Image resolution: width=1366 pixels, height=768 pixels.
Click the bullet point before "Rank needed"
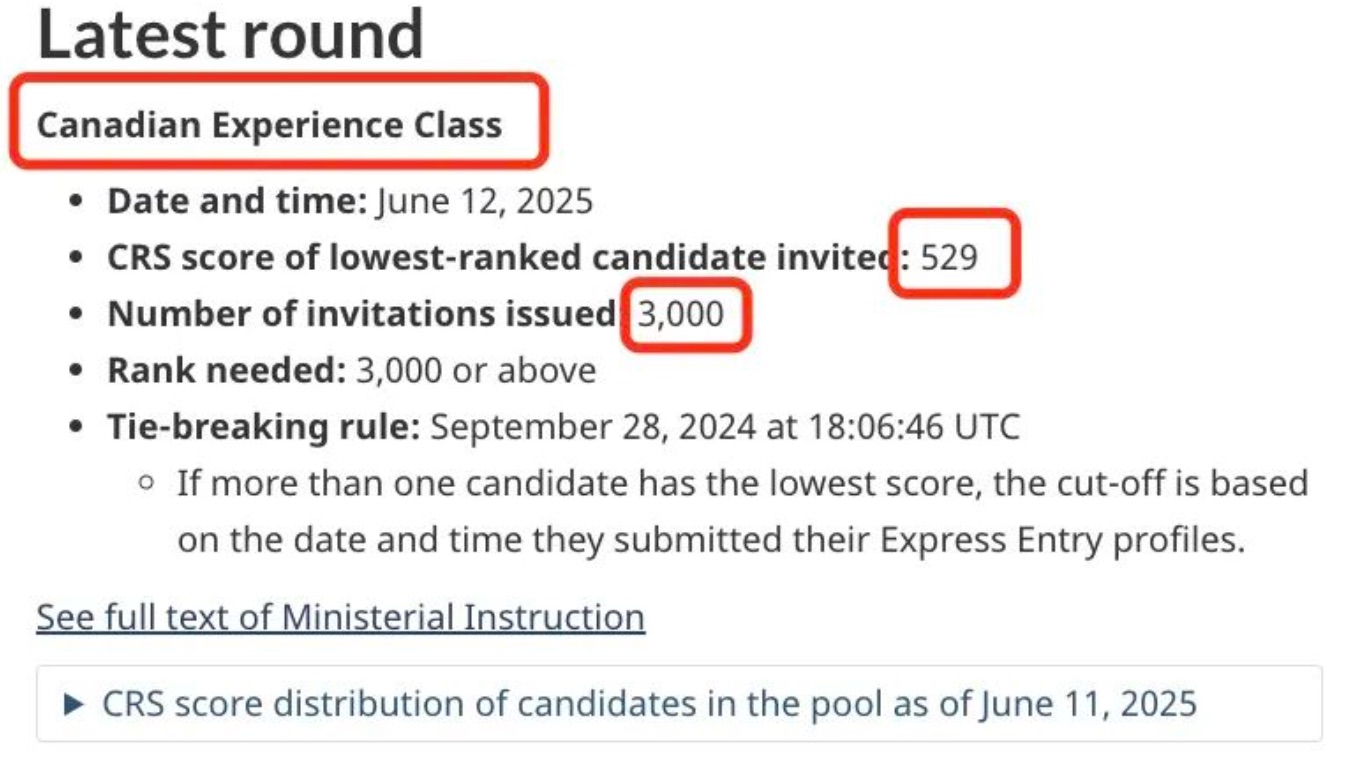(76, 371)
